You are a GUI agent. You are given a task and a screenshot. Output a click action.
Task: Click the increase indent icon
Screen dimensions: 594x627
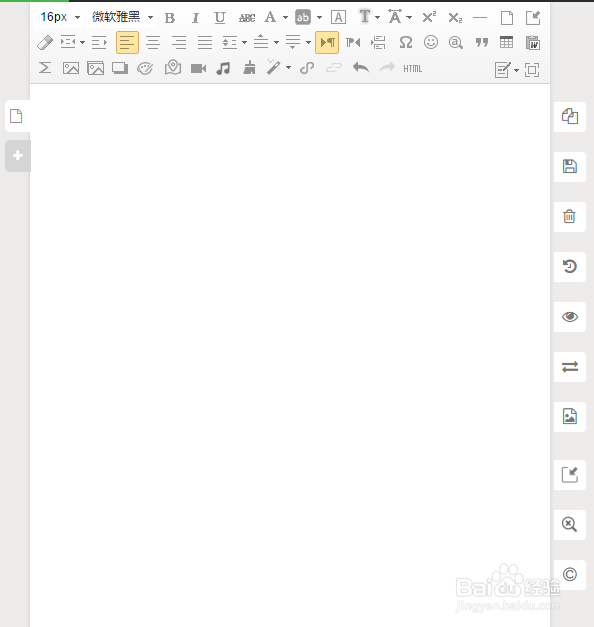click(x=99, y=42)
